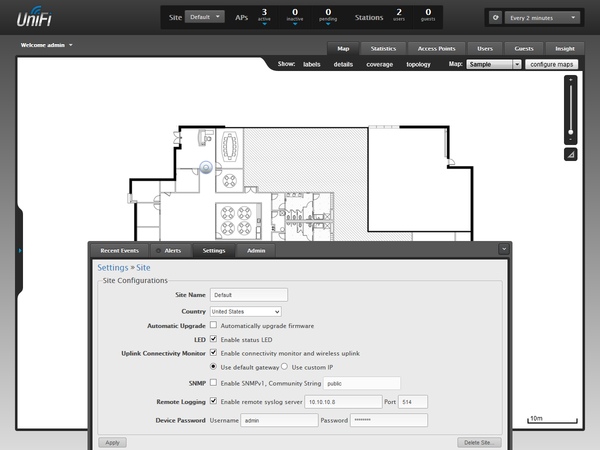This screenshot has height=450, width=600.
Task: Switch to the Insight tab
Action: [x=565, y=49]
